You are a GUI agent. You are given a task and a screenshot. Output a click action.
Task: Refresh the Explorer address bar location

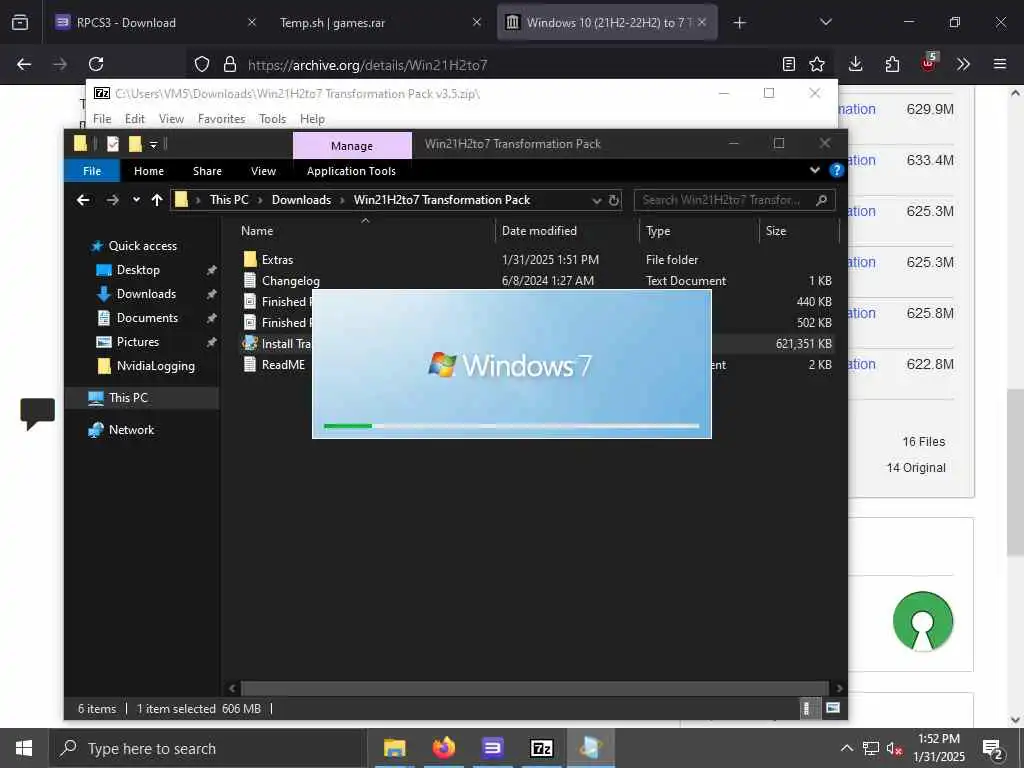click(x=614, y=200)
